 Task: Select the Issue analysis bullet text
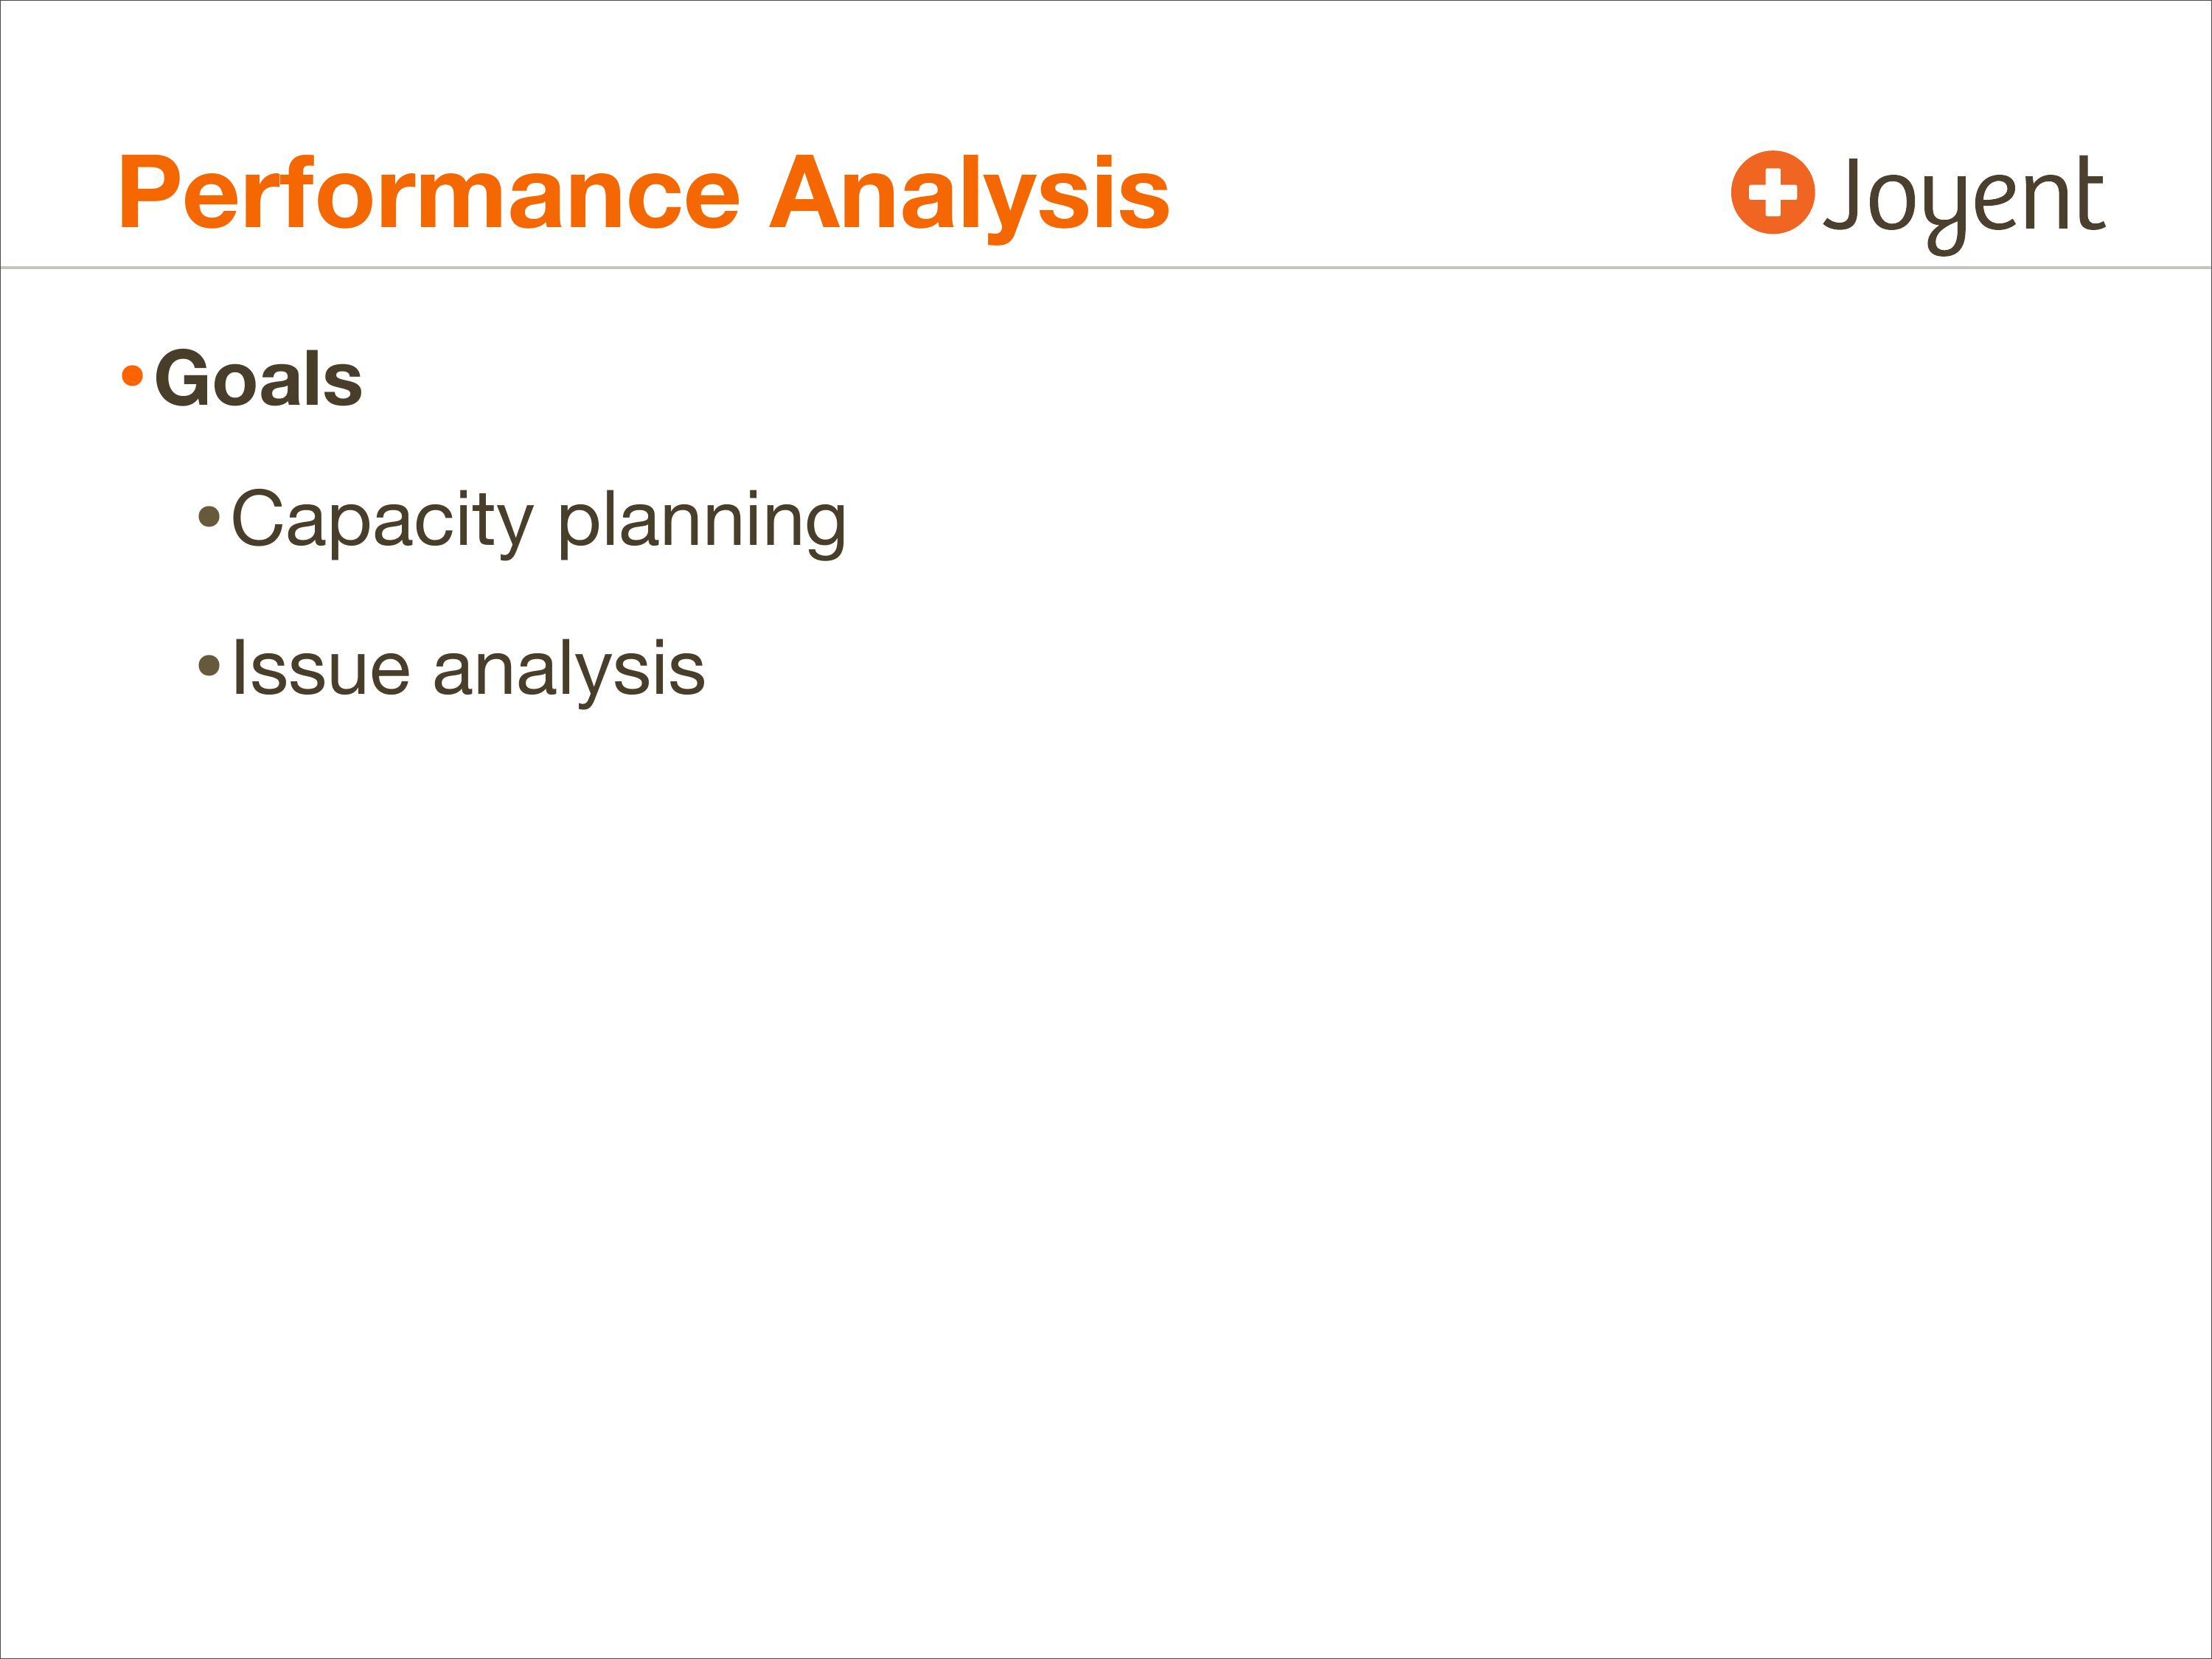tap(468, 668)
